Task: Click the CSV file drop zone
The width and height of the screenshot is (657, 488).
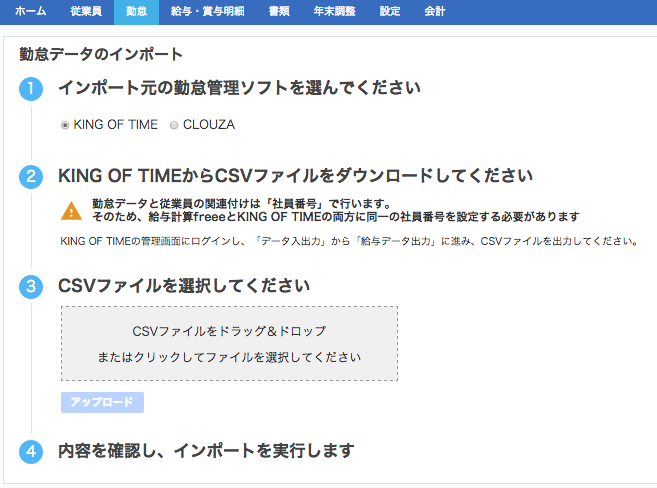Action: [x=229, y=343]
